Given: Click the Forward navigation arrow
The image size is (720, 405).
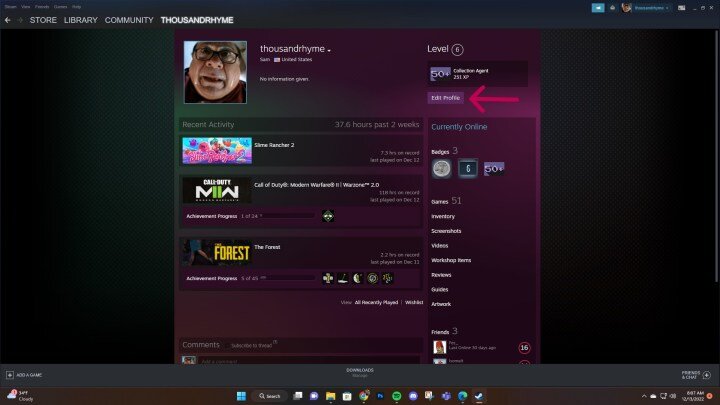Looking at the screenshot, I should pos(20,20).
